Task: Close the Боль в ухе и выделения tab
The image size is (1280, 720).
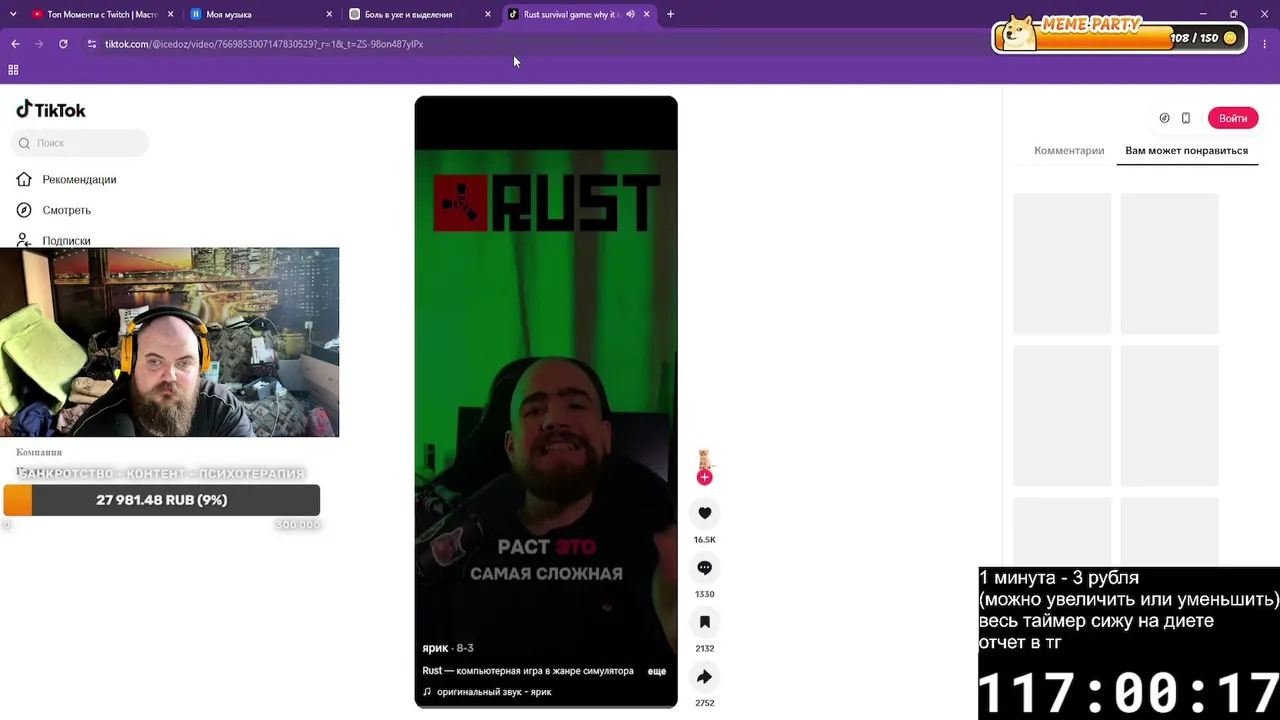Action: (x=488, y=14)
